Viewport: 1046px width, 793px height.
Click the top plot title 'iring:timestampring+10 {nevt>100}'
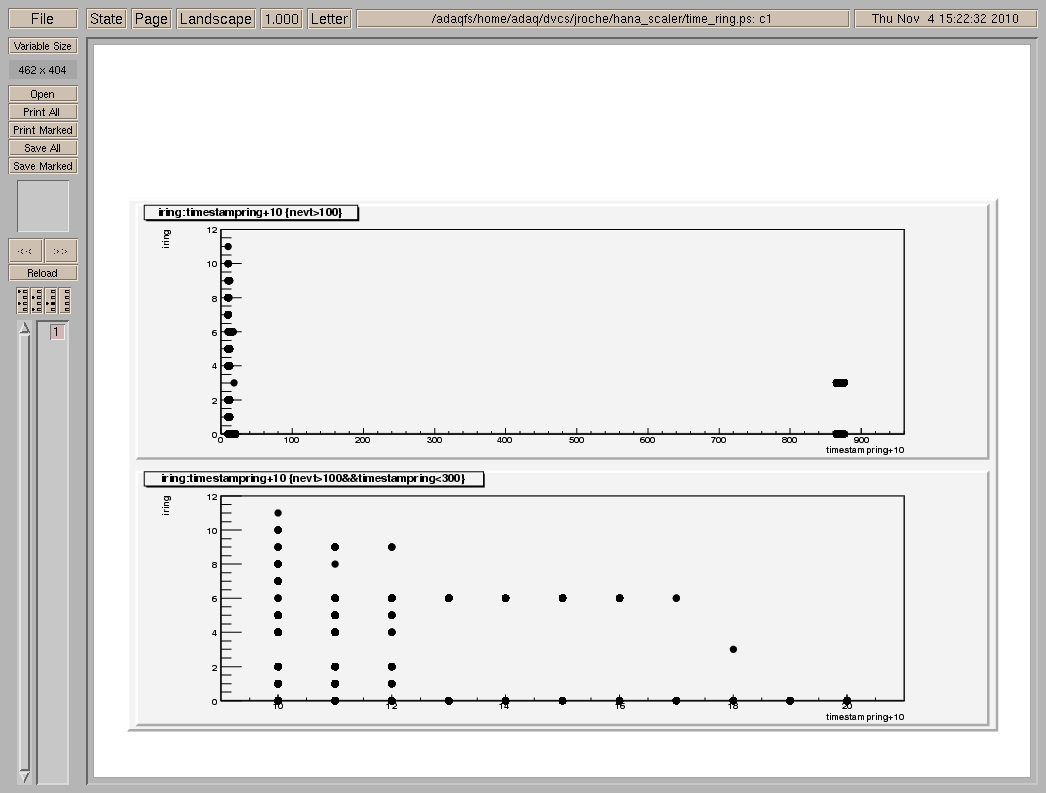[x=250, y=212]
